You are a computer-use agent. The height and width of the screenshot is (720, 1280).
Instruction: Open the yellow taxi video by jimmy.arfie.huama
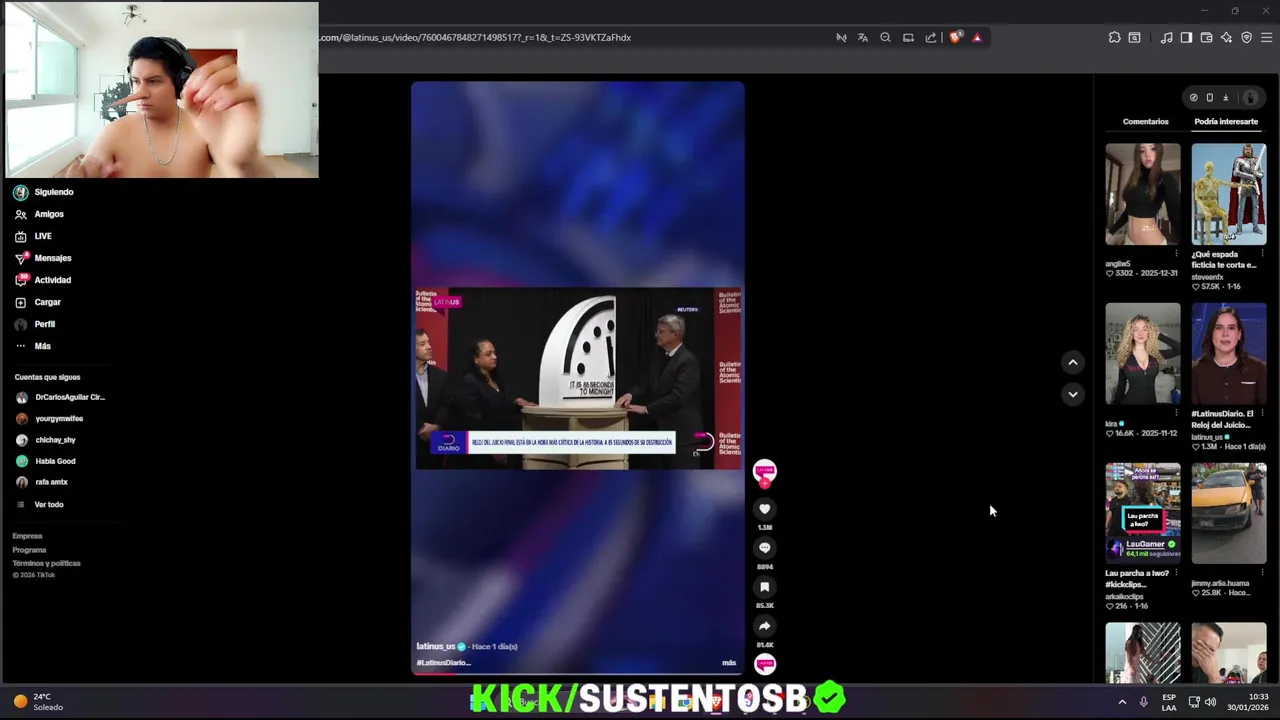(x=1229, y=513)
